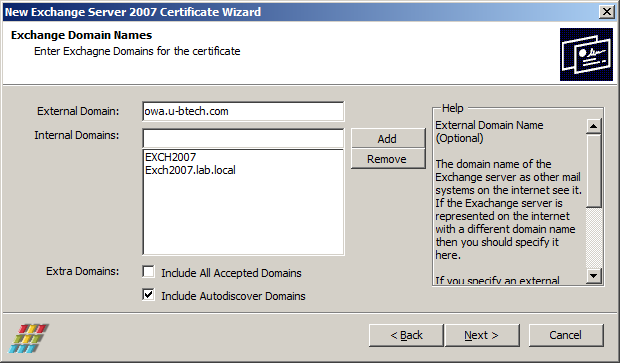Click the Help panel scroll down arrow
This screenshot has width=620, height=363.
tap(594, 276)
